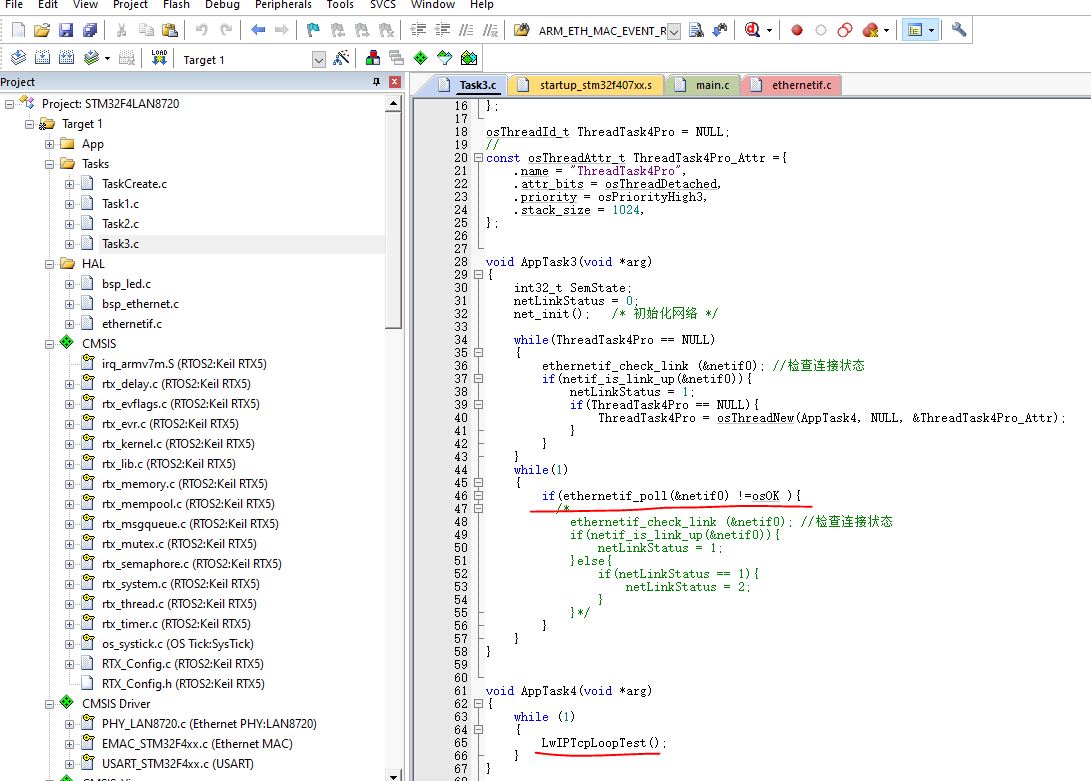1091x781 pixels.
Task: Insert a bookmark using the blue flag icon
Action: [x=313, y=30]
